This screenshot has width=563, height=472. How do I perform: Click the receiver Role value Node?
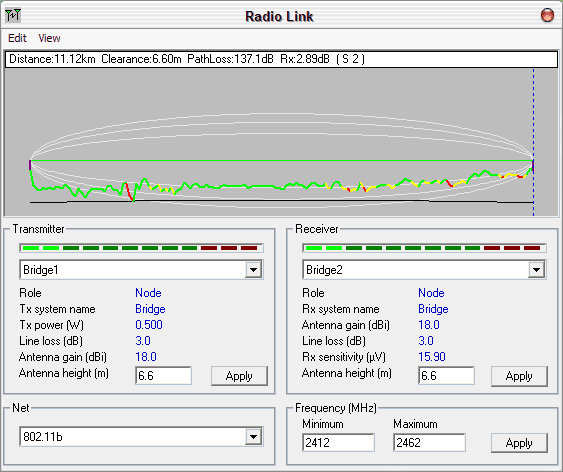[x=431, y=293]
